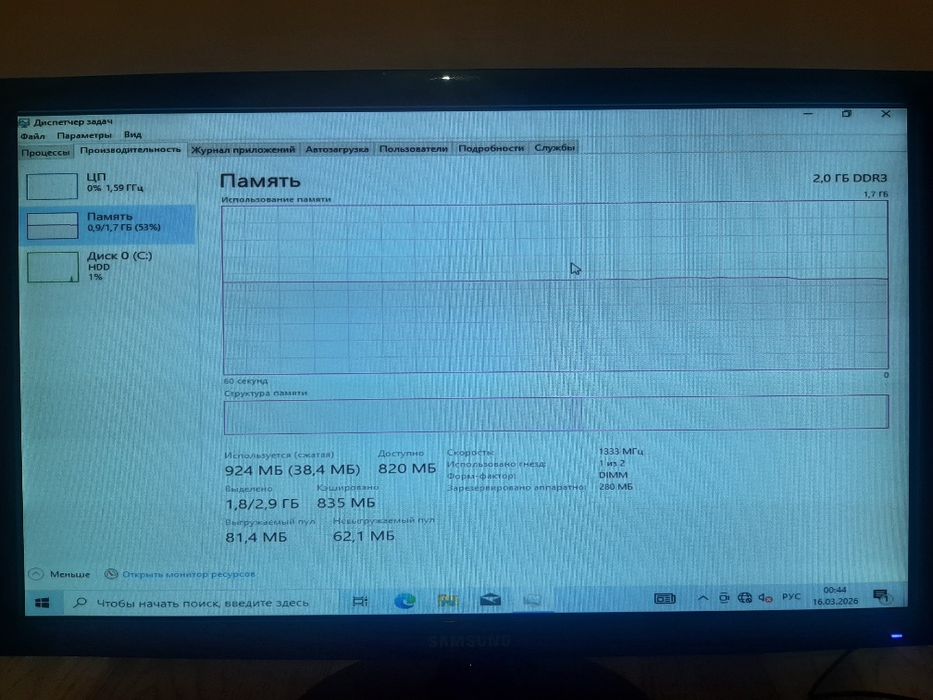Screen dimensions: 933x700
Task: Select Диск 0 (C:) in sidebar
Action: 108,265
